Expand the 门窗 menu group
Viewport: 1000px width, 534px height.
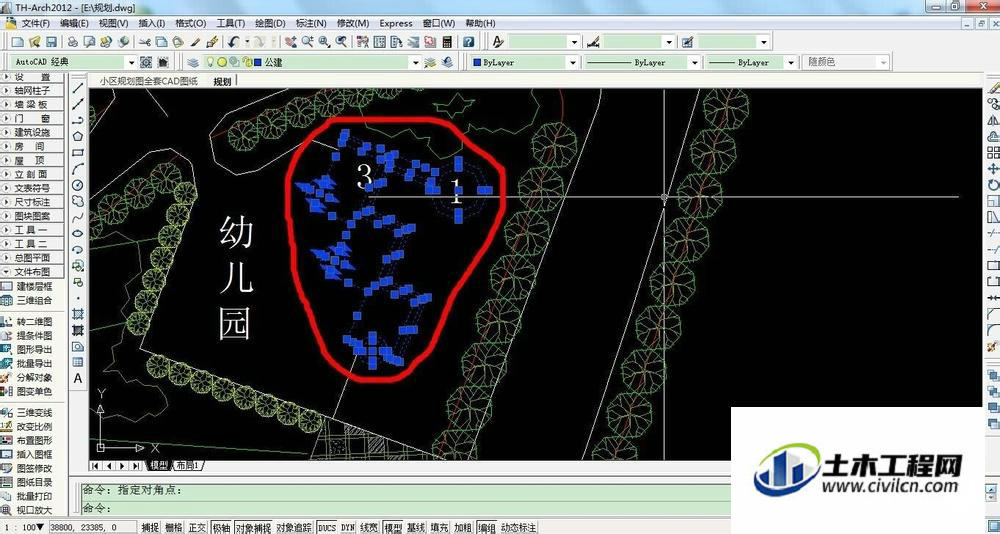(x=33, y=119)
